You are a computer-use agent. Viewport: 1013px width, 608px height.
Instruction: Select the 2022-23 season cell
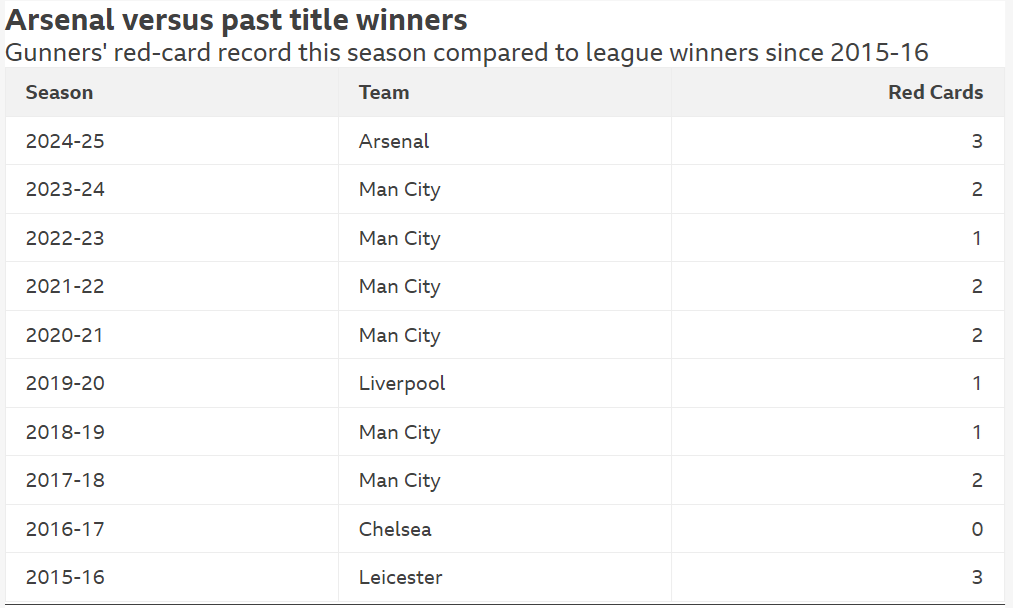click(65, 238)
